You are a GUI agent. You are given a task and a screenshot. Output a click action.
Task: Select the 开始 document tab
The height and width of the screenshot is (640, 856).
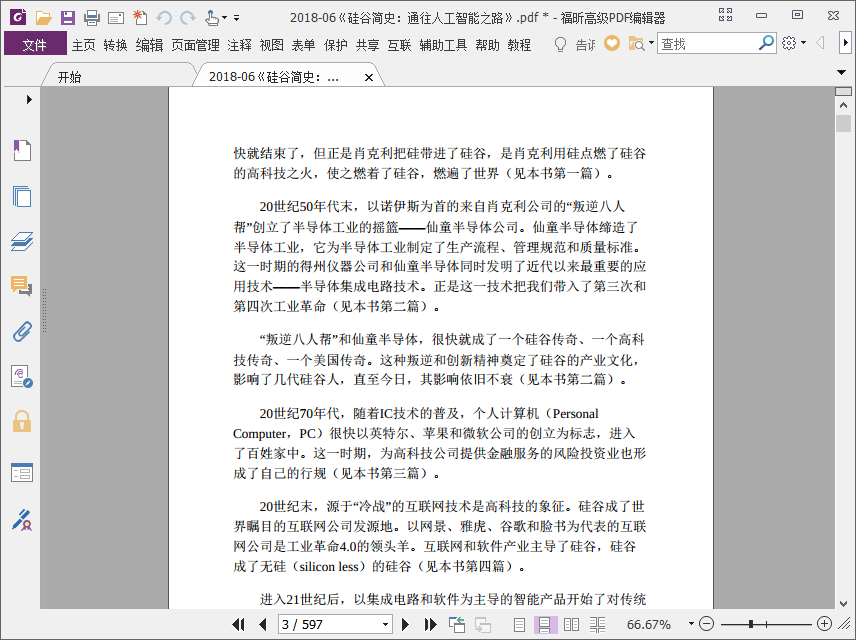(x=118, y=76)
